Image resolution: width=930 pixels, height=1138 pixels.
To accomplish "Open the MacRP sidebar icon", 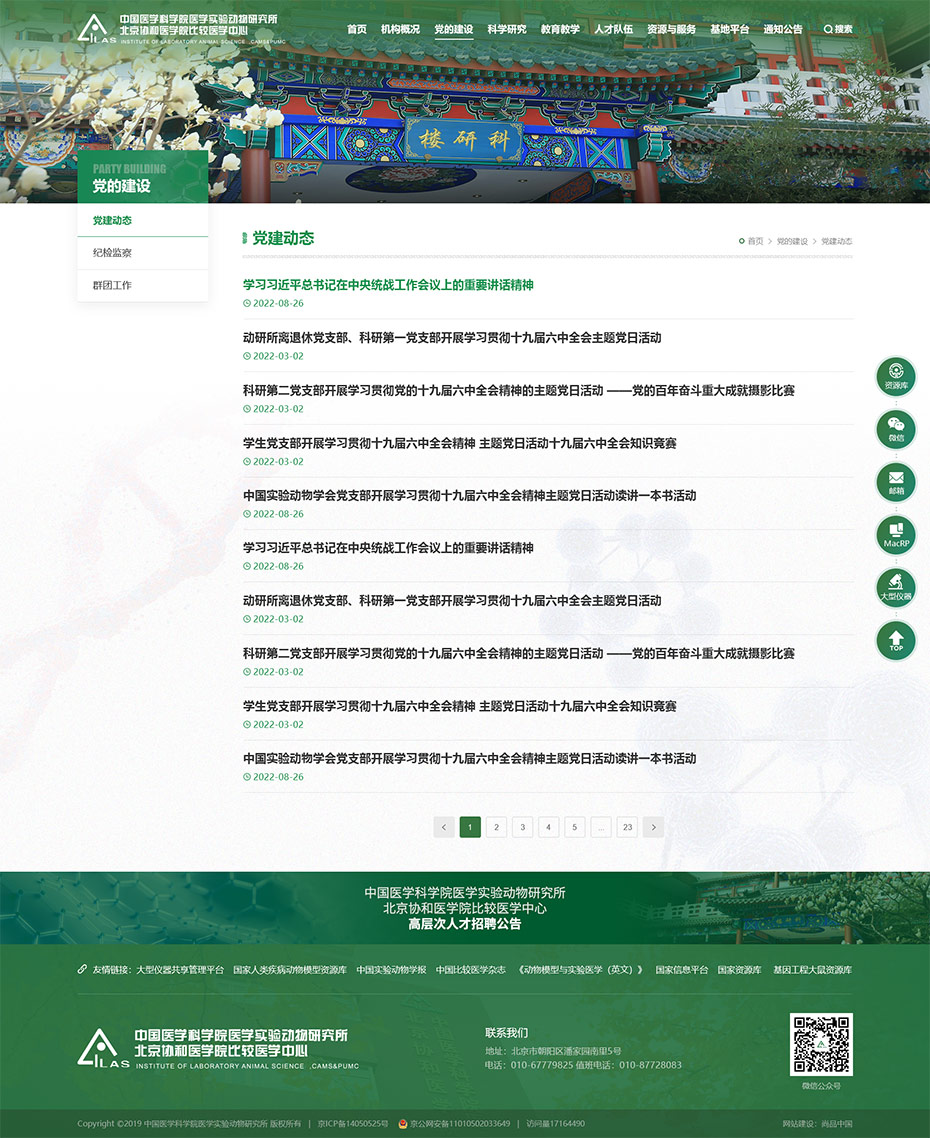I will pyautogui.click(x=896, y=534).
